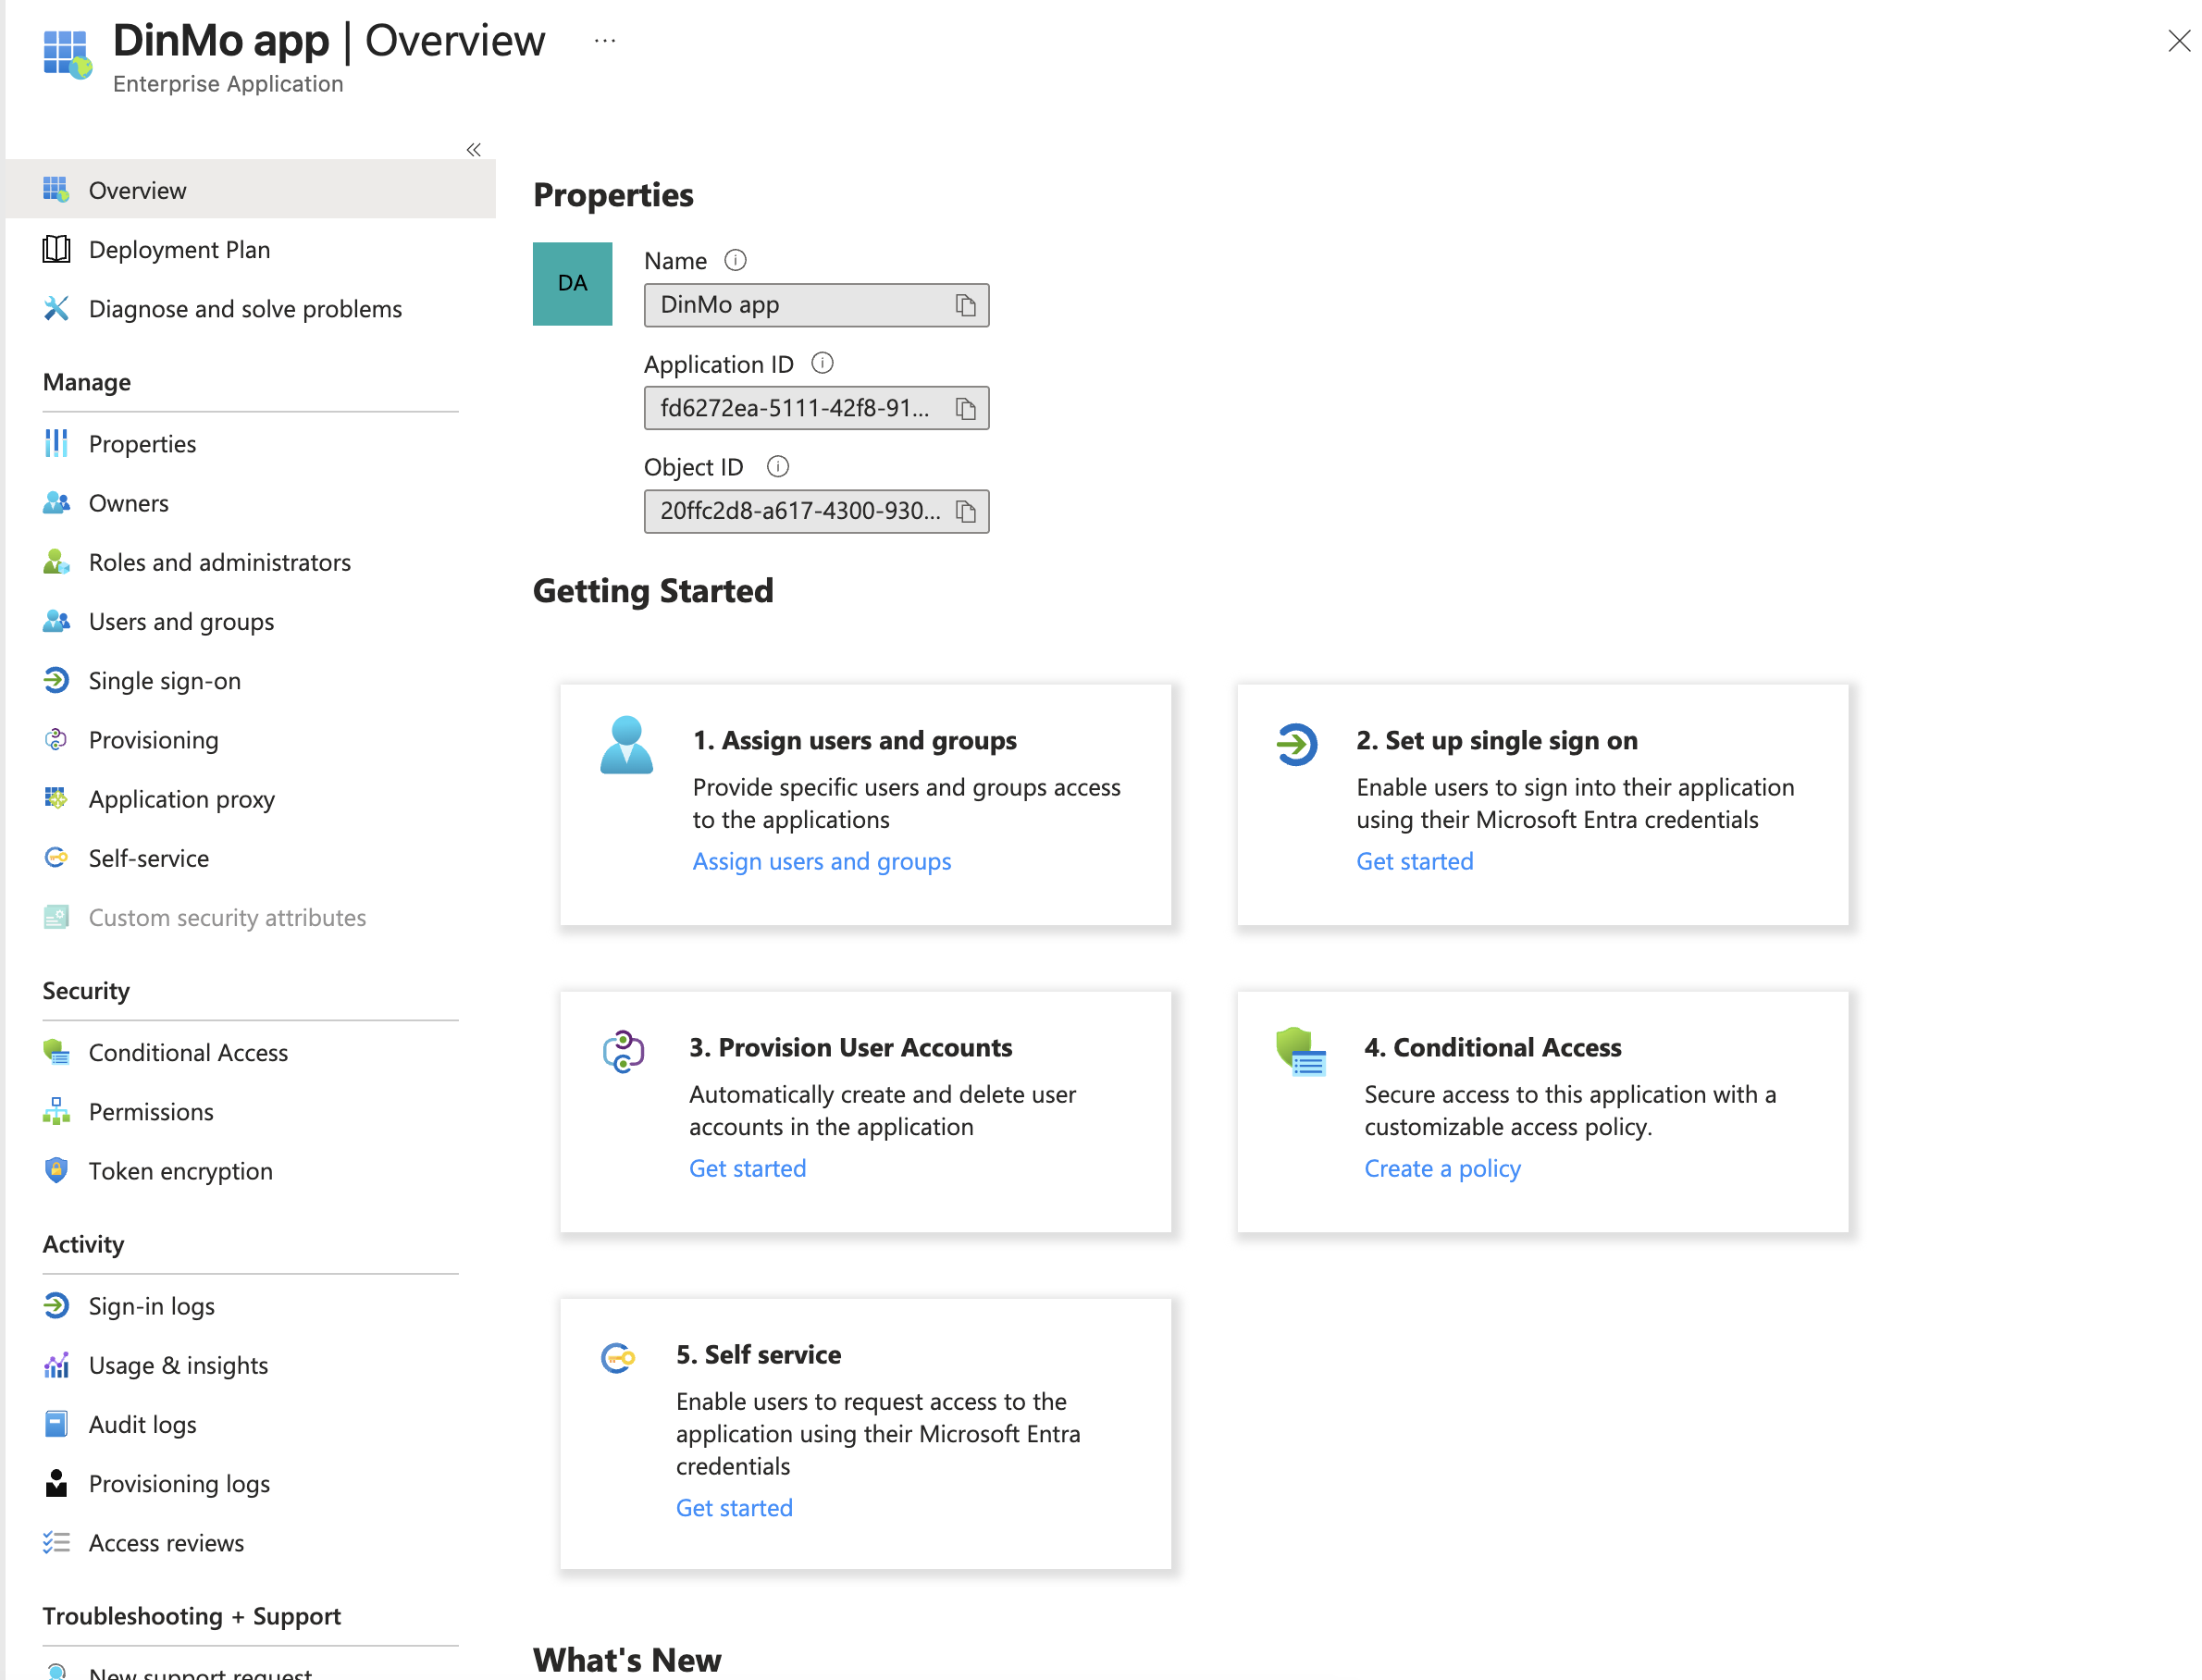Copy the Name field value

(964, 305)
